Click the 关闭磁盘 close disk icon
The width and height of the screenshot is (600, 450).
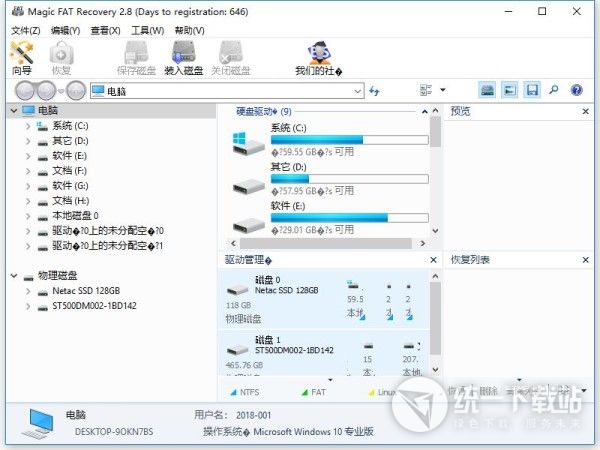pos(231,58)
